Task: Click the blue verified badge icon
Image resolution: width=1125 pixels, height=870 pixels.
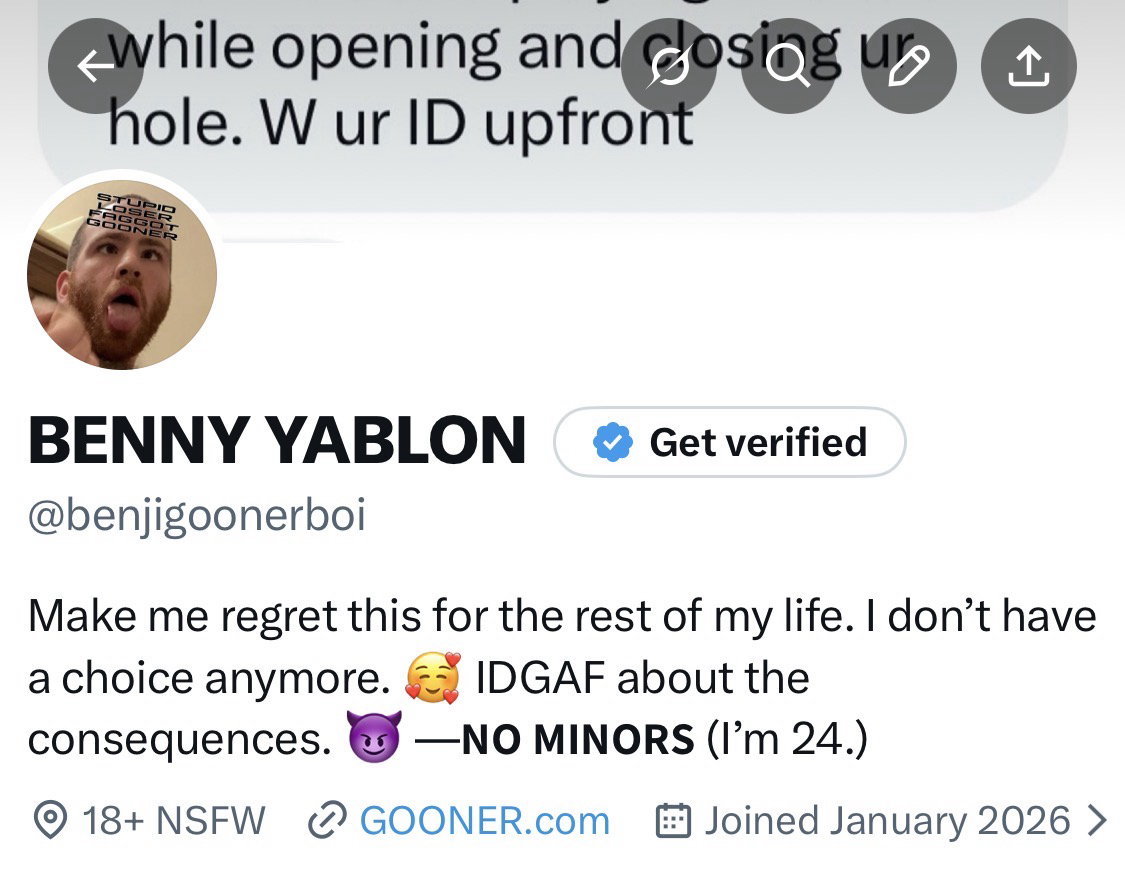Action: click(612, 442)
